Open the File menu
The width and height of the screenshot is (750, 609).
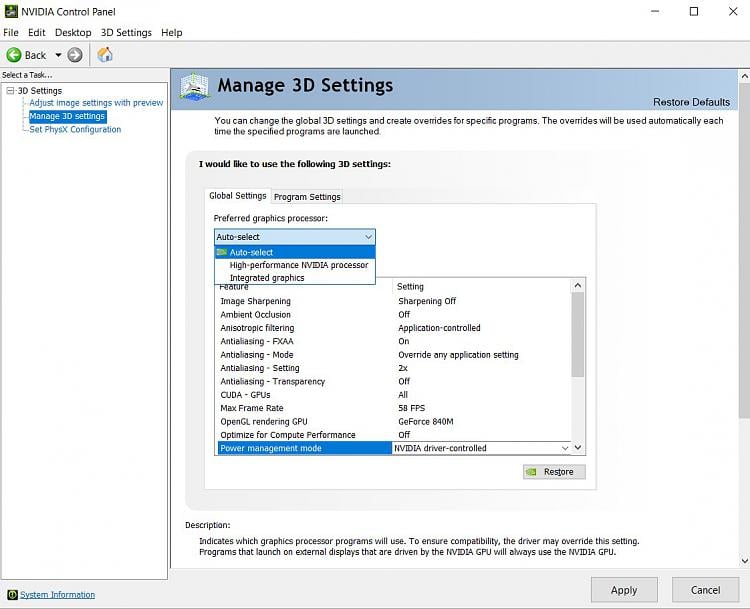(11, 33)
